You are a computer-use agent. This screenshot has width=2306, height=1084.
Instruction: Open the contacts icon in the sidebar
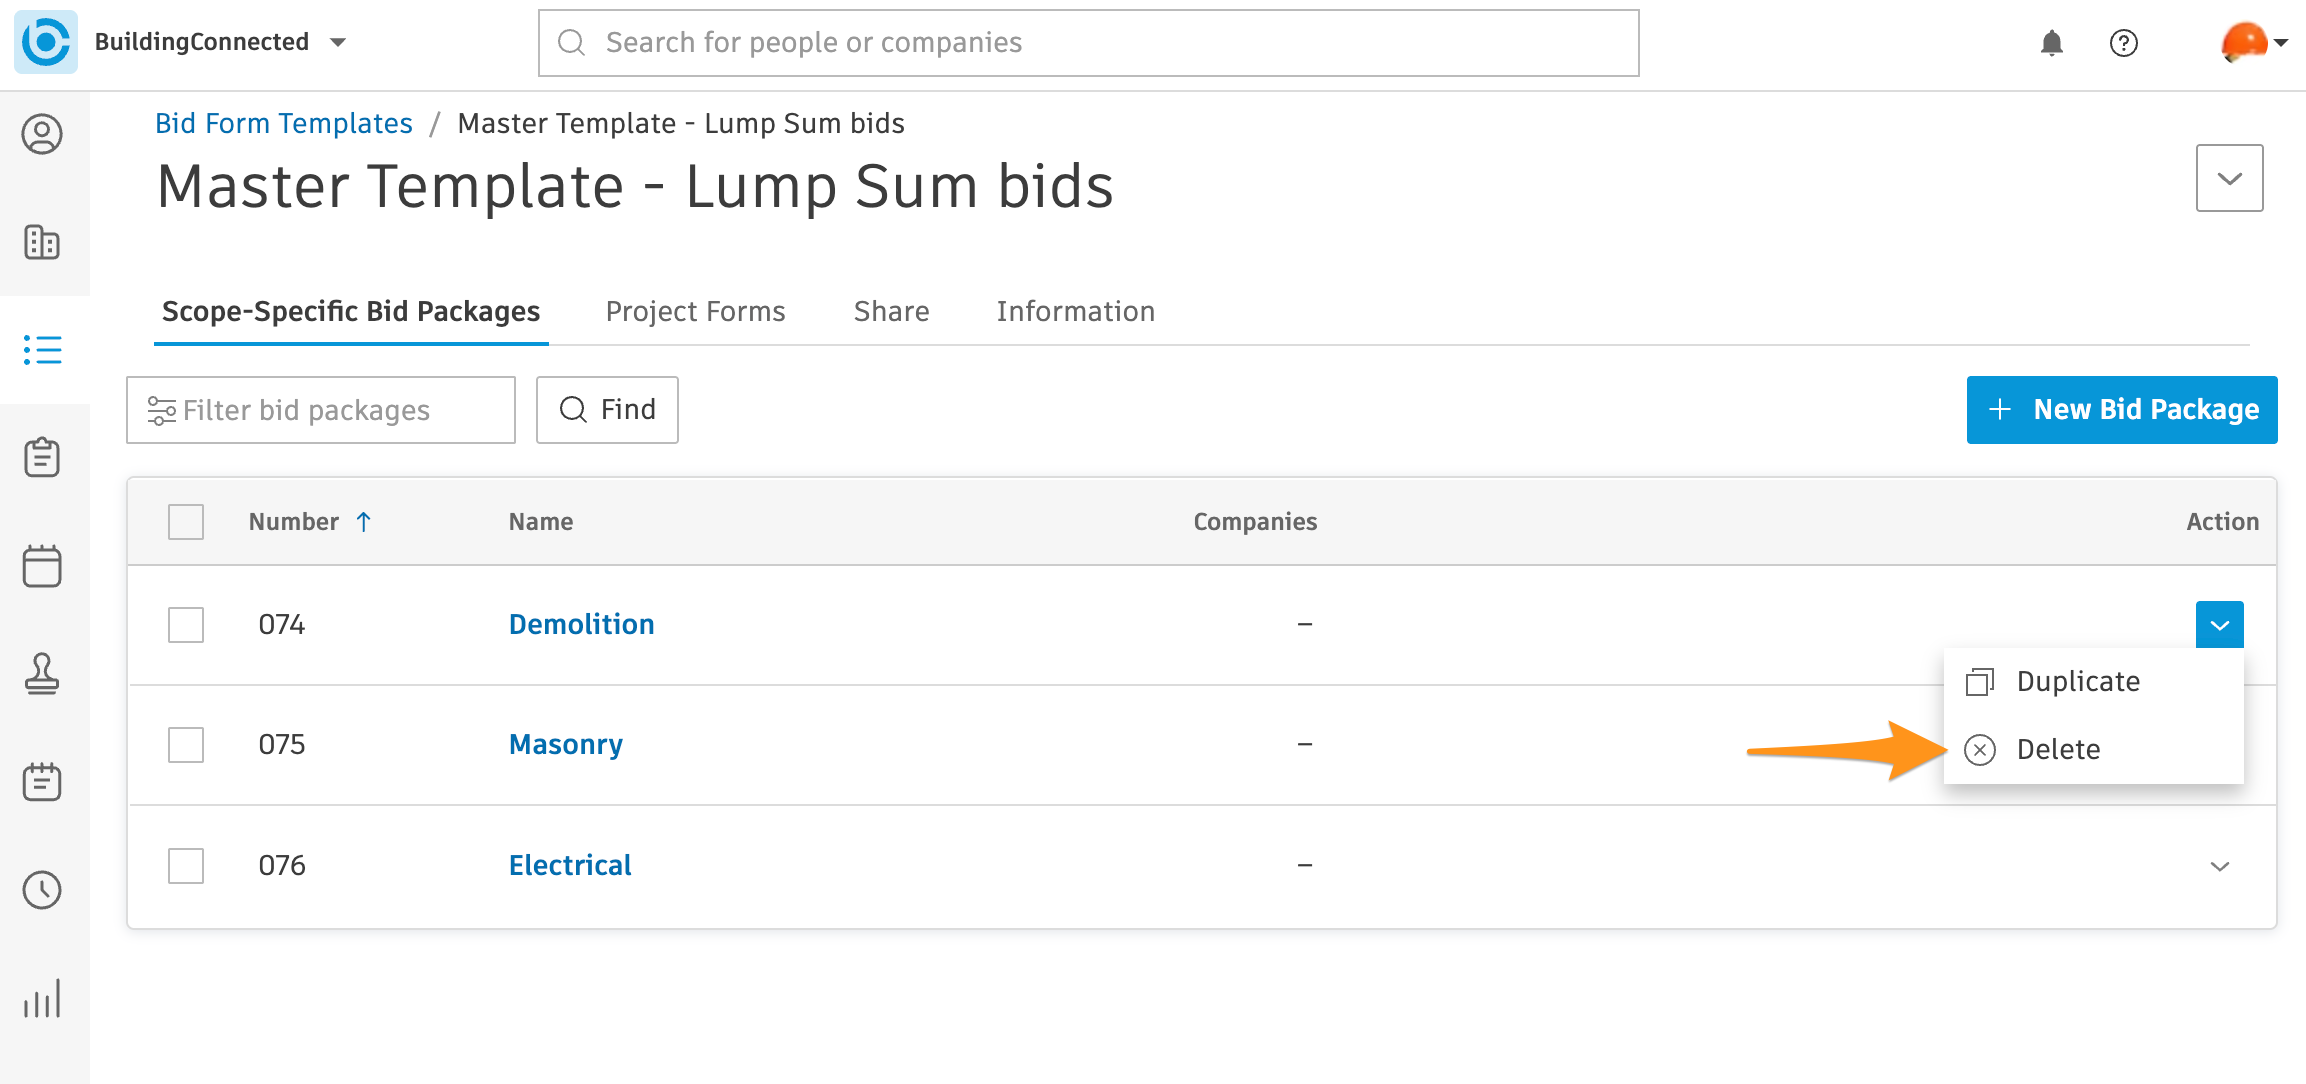(x=42, y=134)
